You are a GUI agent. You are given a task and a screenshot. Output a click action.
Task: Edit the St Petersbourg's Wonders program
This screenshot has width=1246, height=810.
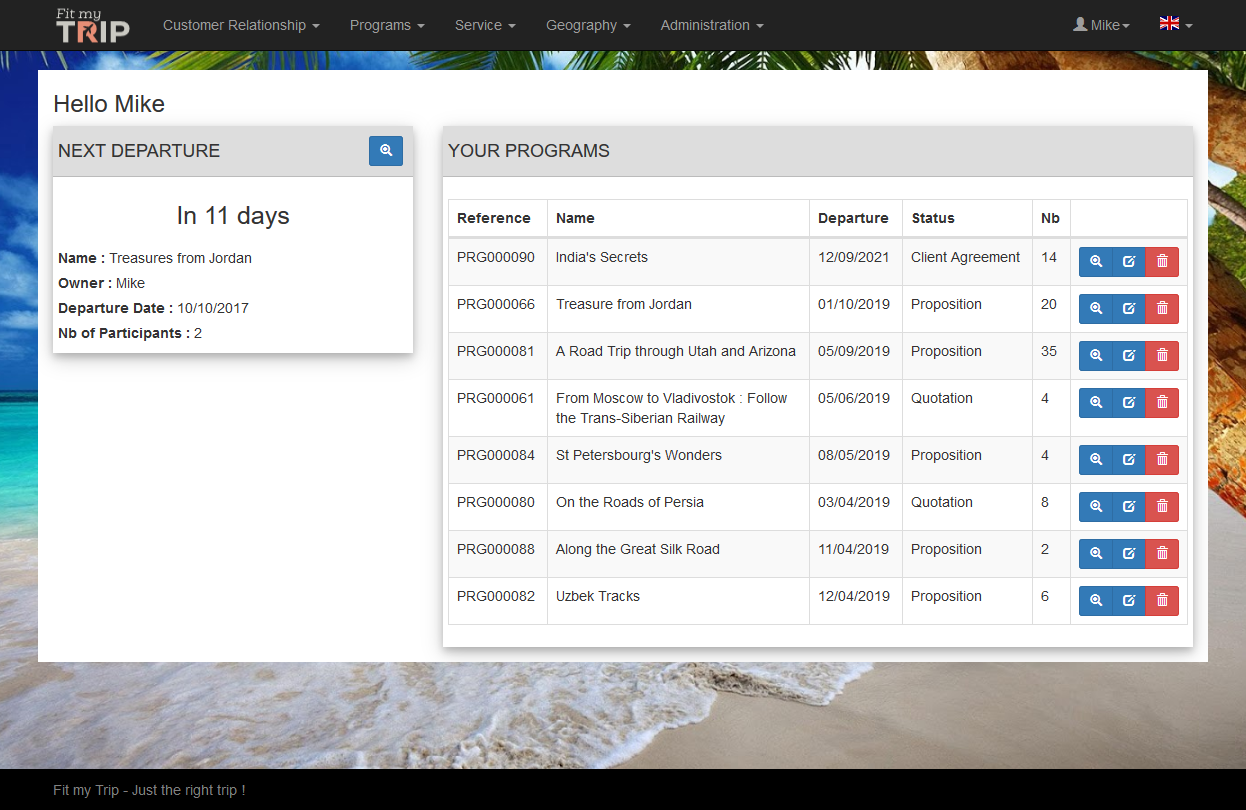(1129, 460)
